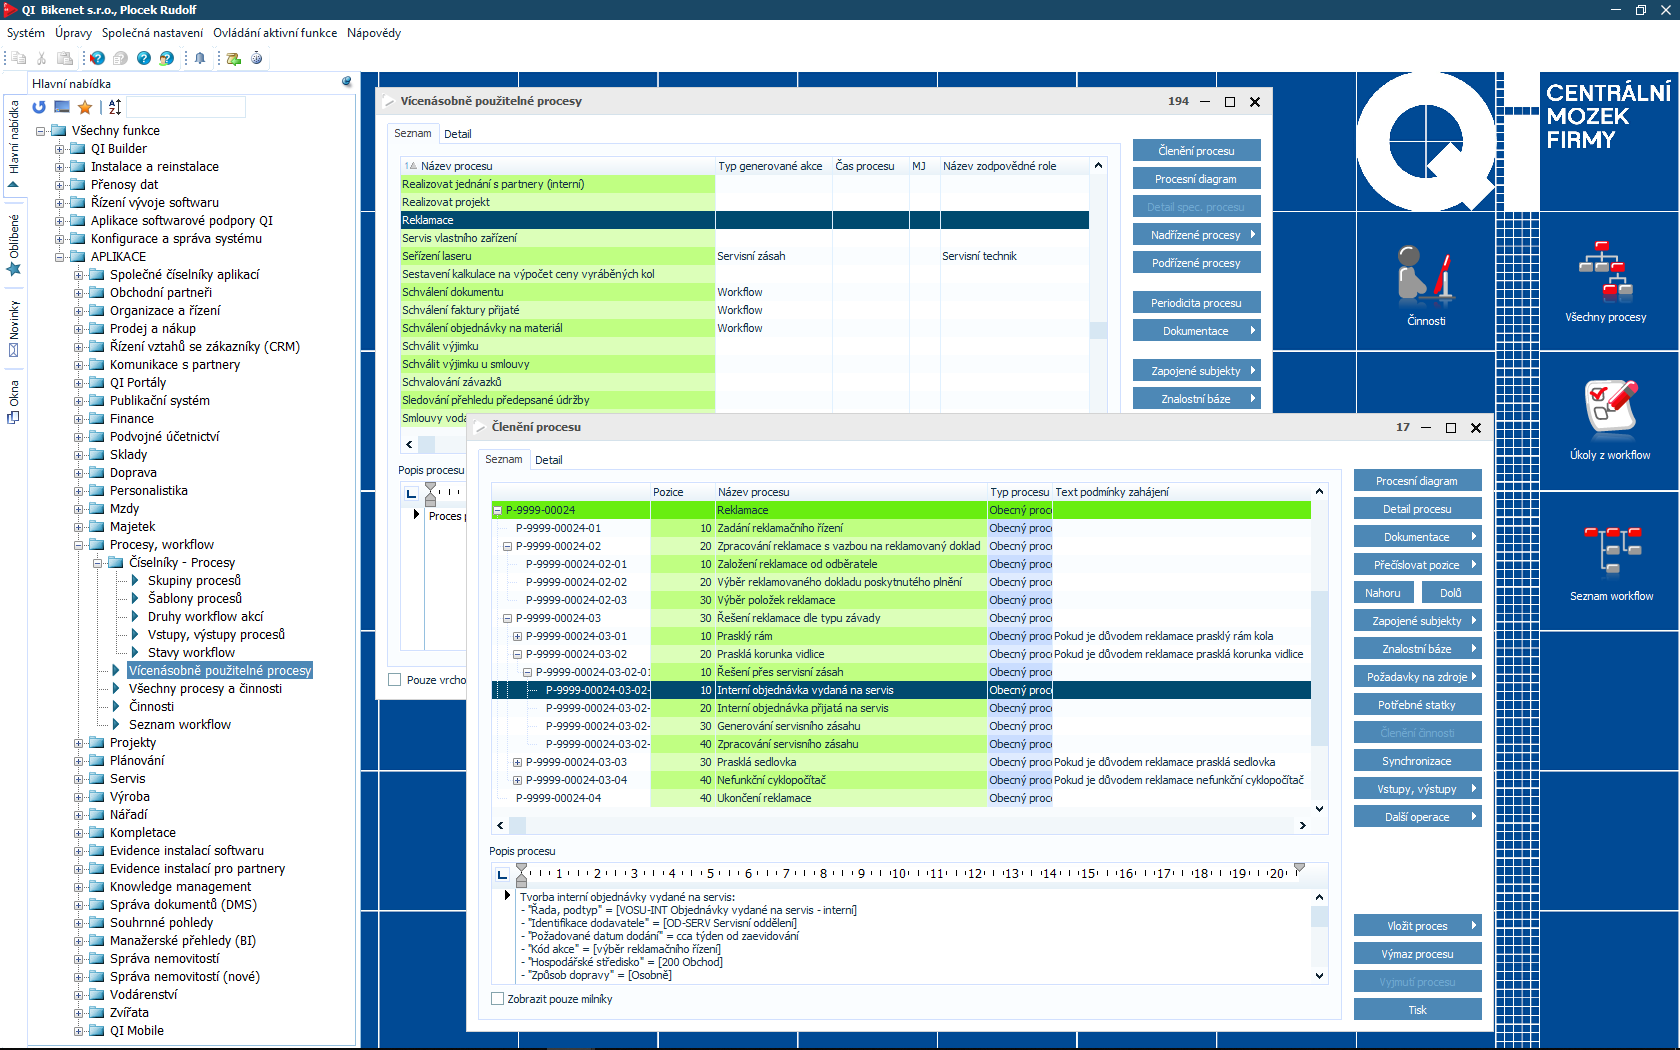
Task: Click the A-Z sort icon
Action: [x=115, y=107]
